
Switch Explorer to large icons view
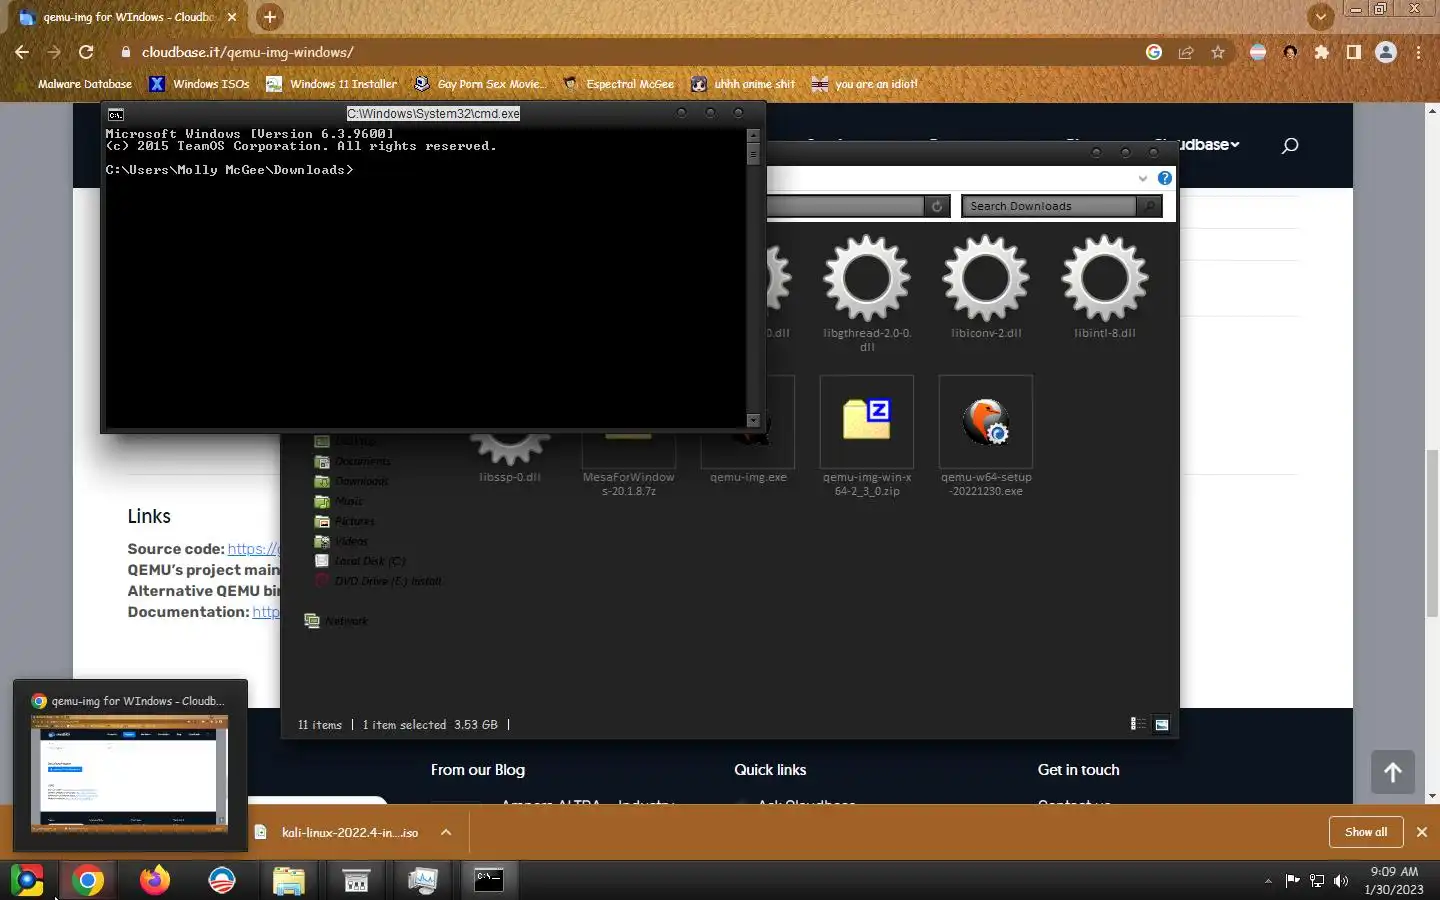point(1162,724)
